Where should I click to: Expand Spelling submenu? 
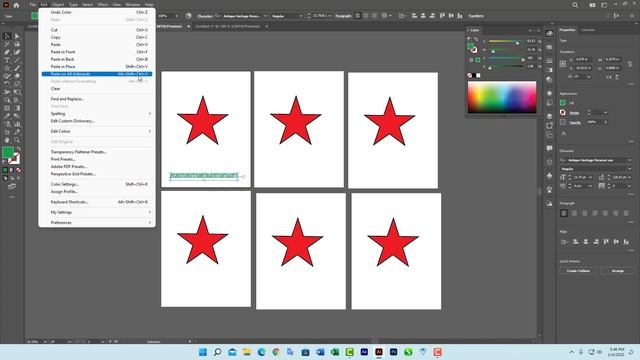97,113
